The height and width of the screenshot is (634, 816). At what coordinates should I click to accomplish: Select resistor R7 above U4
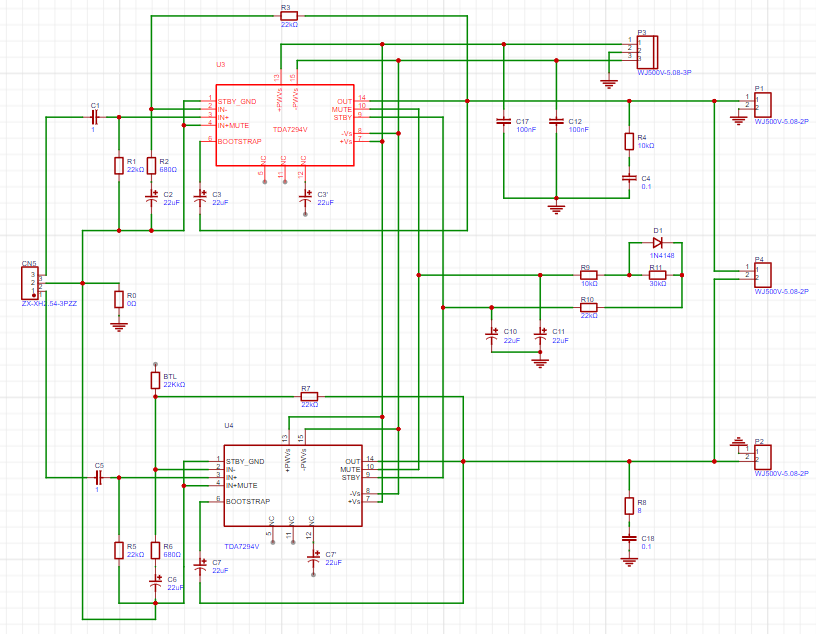point(309,397)
